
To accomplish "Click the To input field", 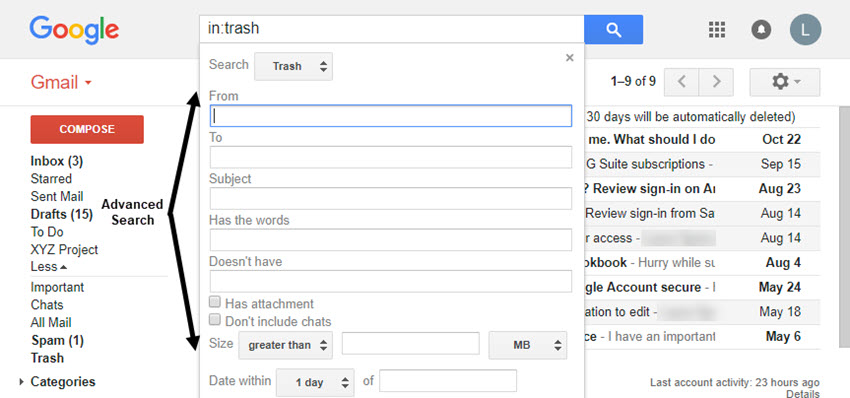I will pyautogui.click(x=391, y=157).
